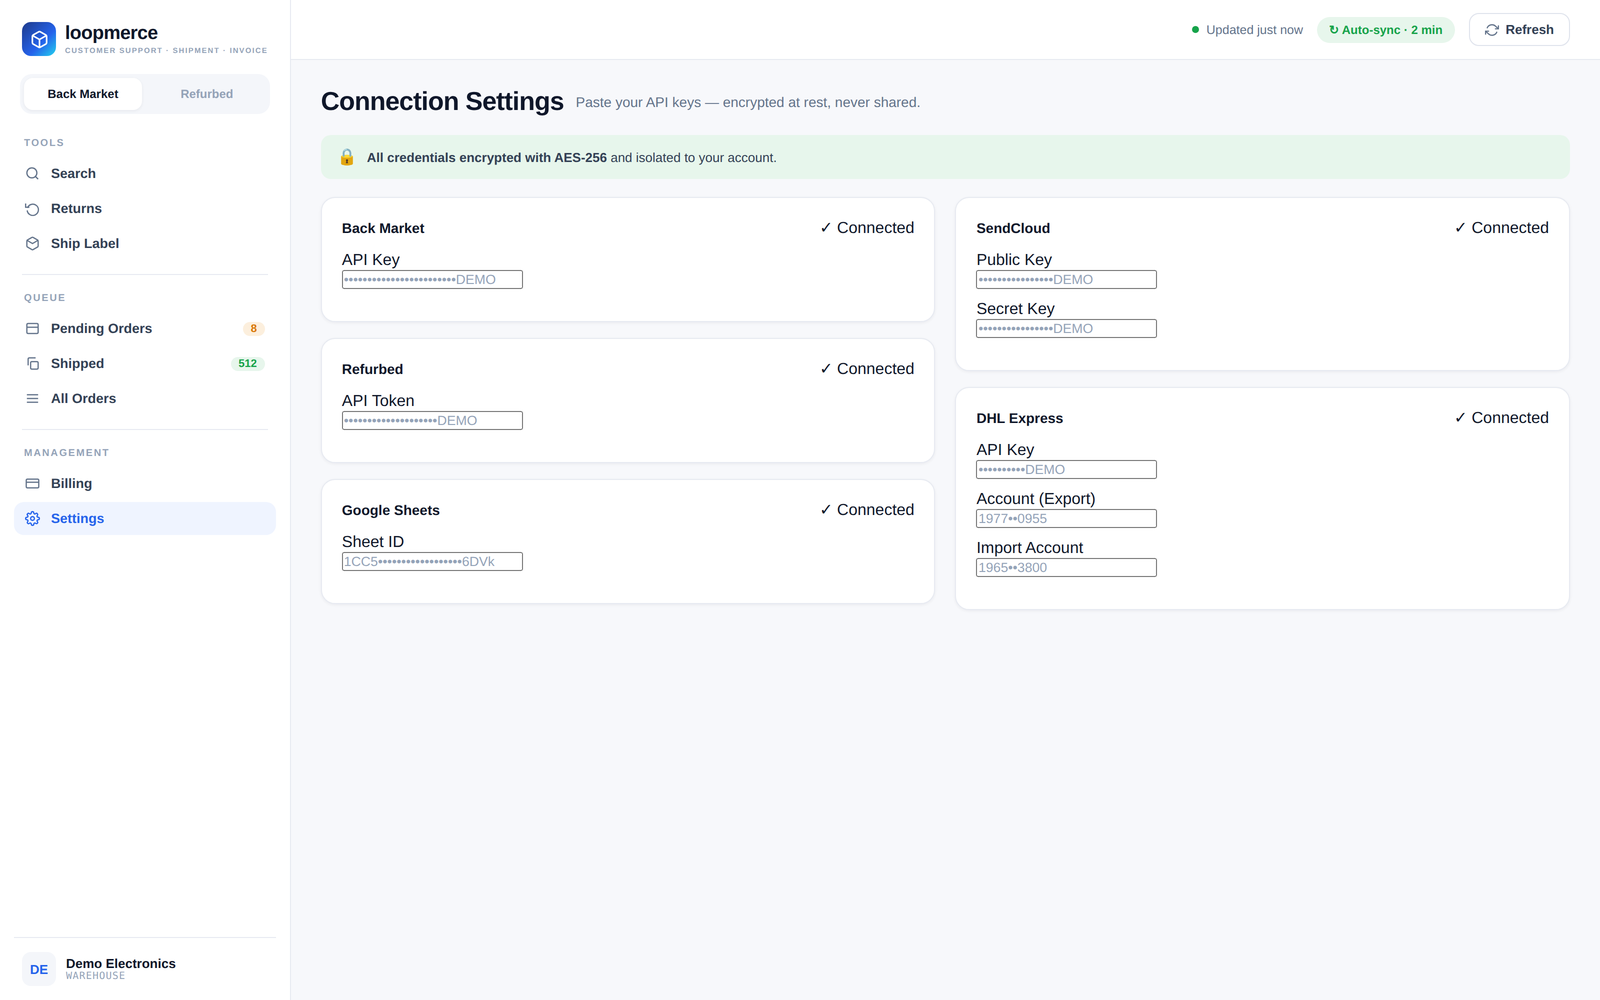1600x1000 pixels.
Task: Focus the SendCloud Secret Key field
Action: click(x=1066, y=329)
